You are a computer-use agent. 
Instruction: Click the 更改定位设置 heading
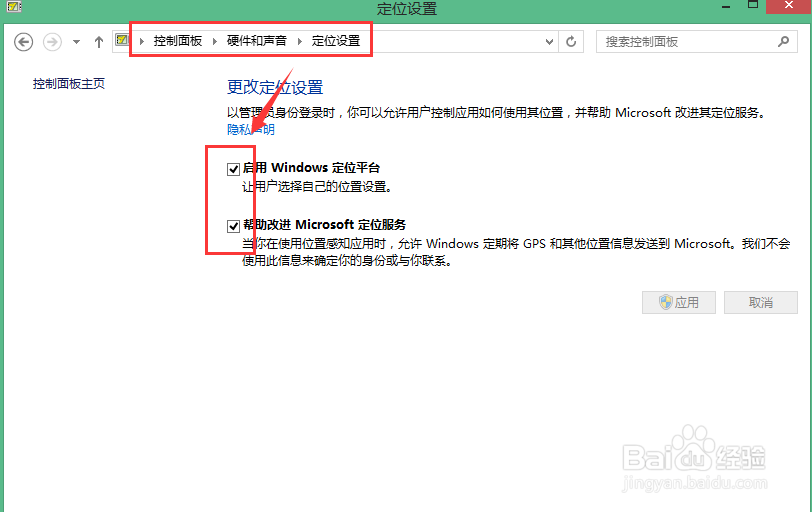(x=275, y=87)
